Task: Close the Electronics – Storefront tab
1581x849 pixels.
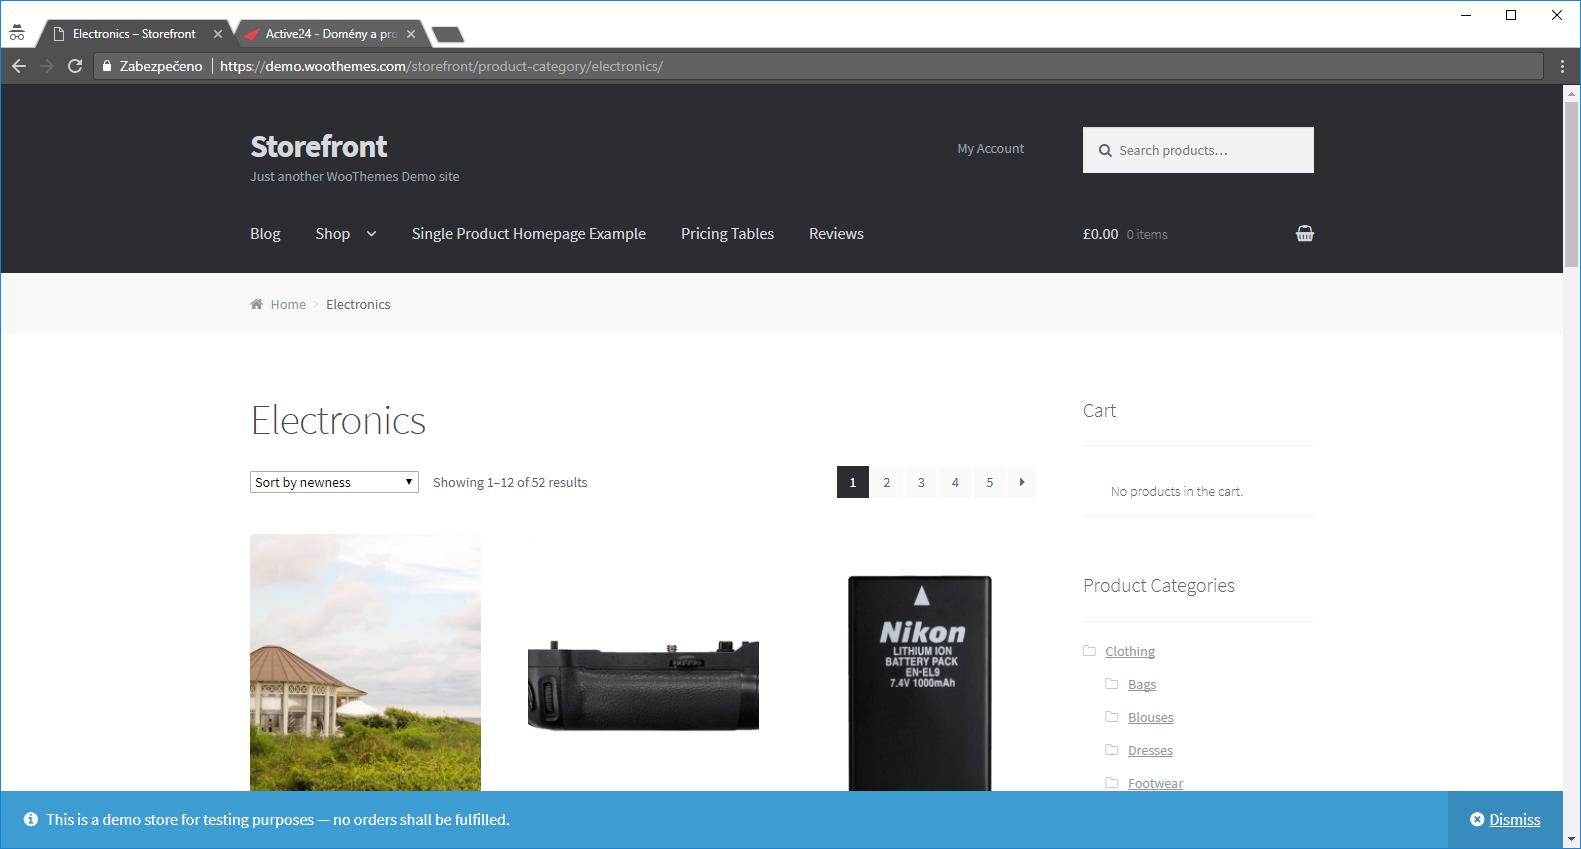Action: pyautogui.click(x=218, y=34)
